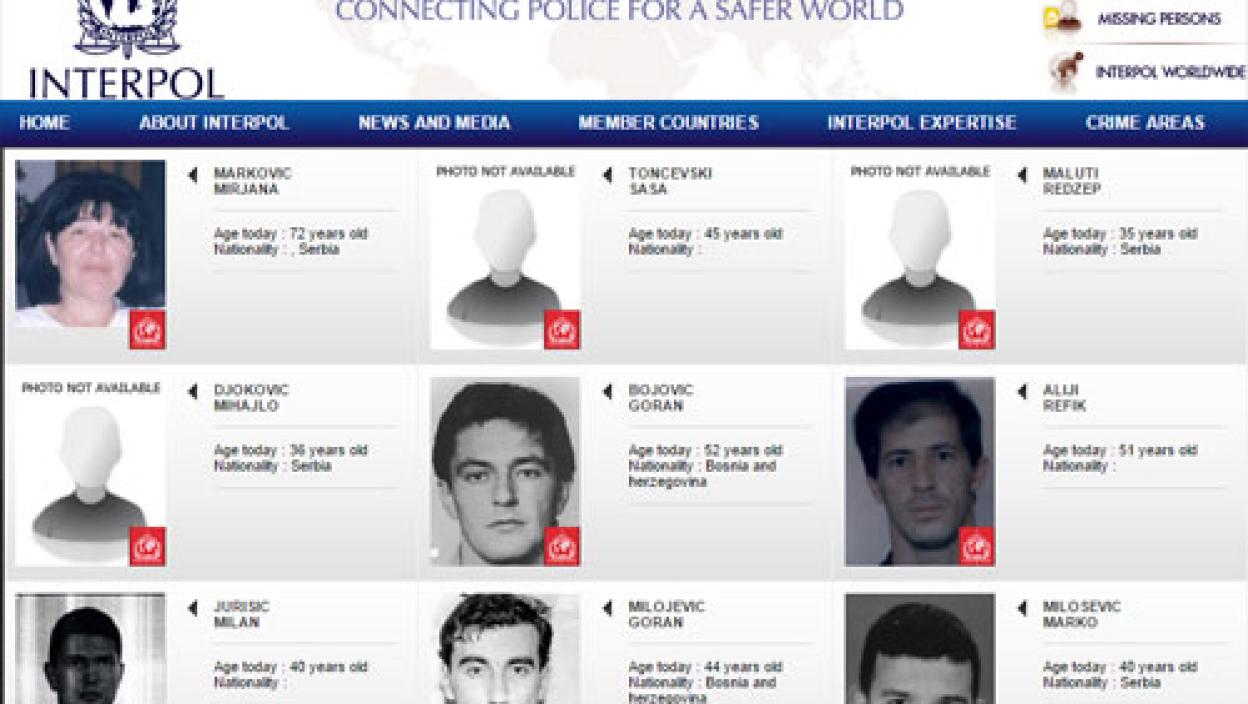This screenshot has height=704, width=1248.
Task: Open the CRIME AREAS menu
Action: [x=1145, y=123]
